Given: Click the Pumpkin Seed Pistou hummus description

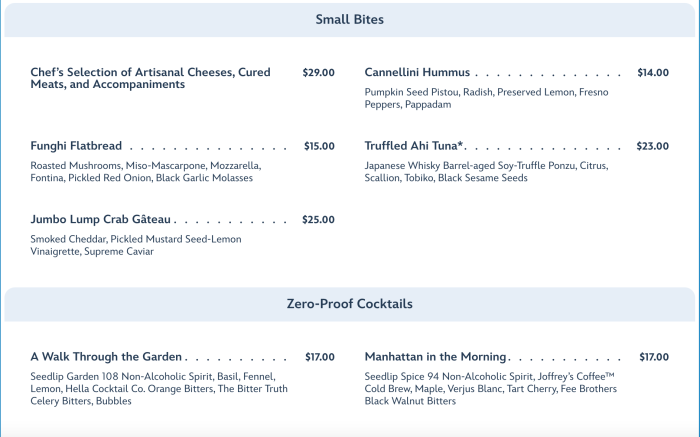Looking at the screenshot, I should (486, 98).
